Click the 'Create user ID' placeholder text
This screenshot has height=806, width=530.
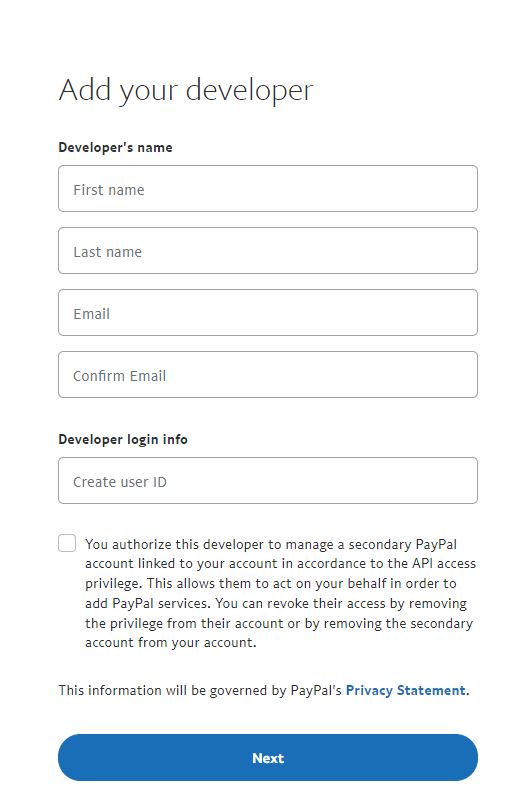point(120,482)
